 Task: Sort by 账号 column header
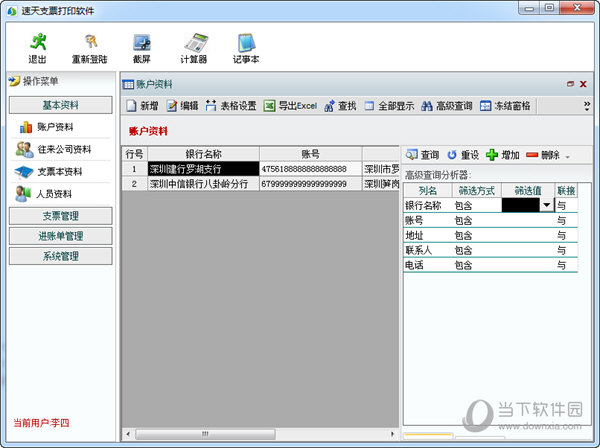point(310,154)
